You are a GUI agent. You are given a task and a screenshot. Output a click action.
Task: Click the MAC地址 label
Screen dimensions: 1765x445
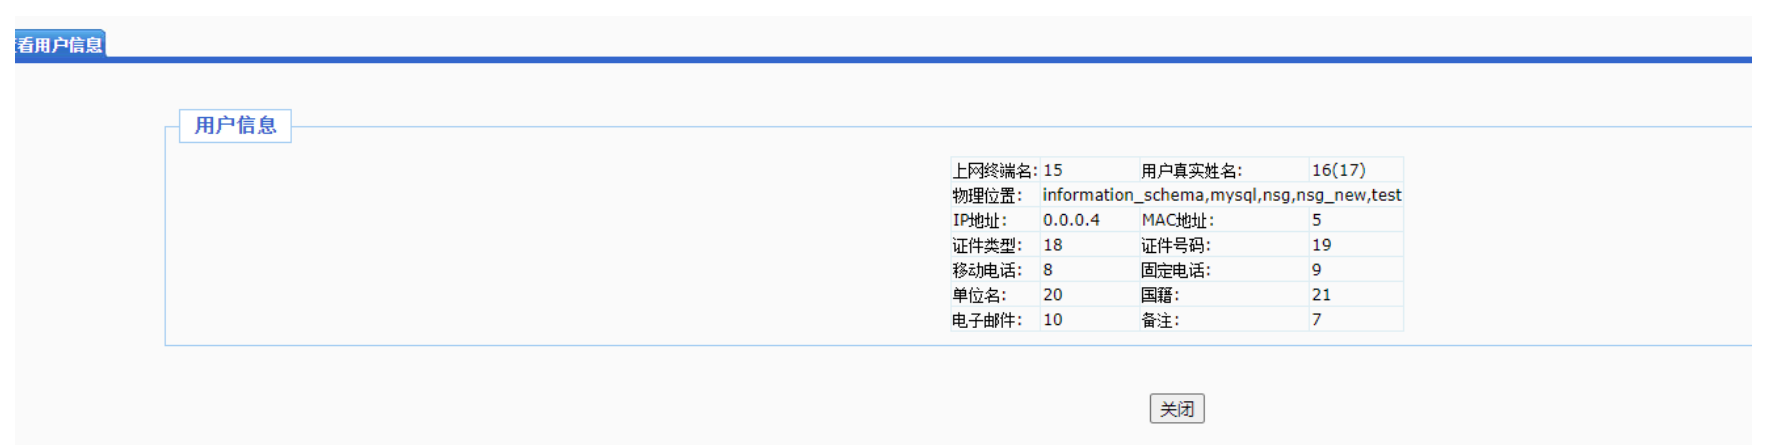[1177, 220]
